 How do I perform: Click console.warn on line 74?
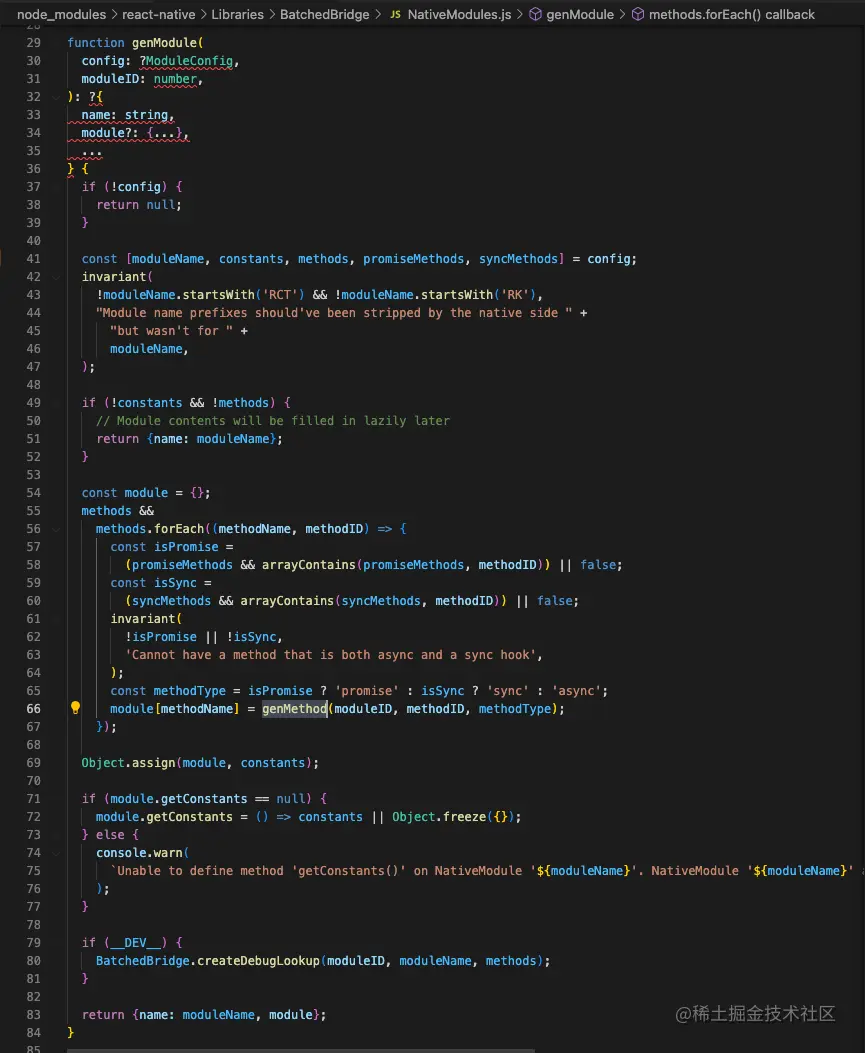pyautogui.click(x=139, y=853)
